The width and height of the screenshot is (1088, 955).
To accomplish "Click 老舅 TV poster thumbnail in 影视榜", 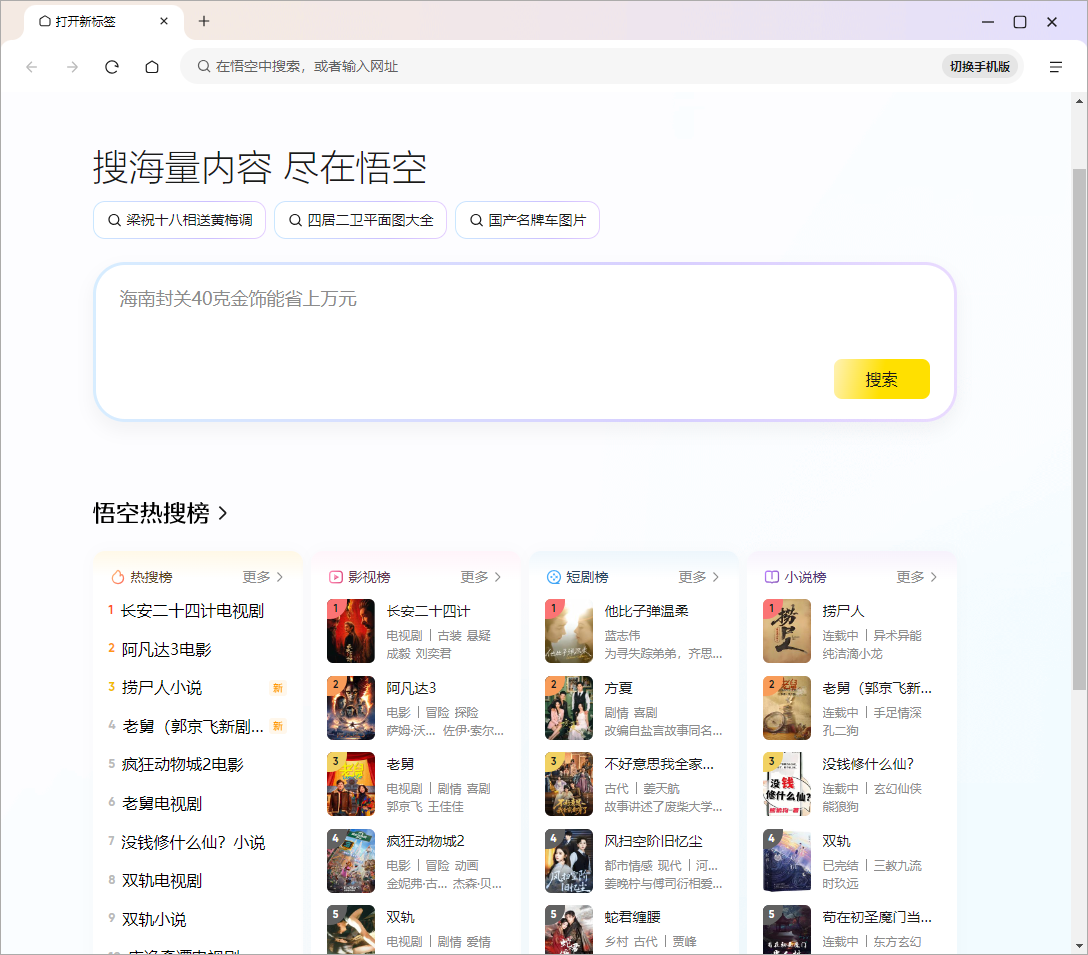I will pos(351,784).
